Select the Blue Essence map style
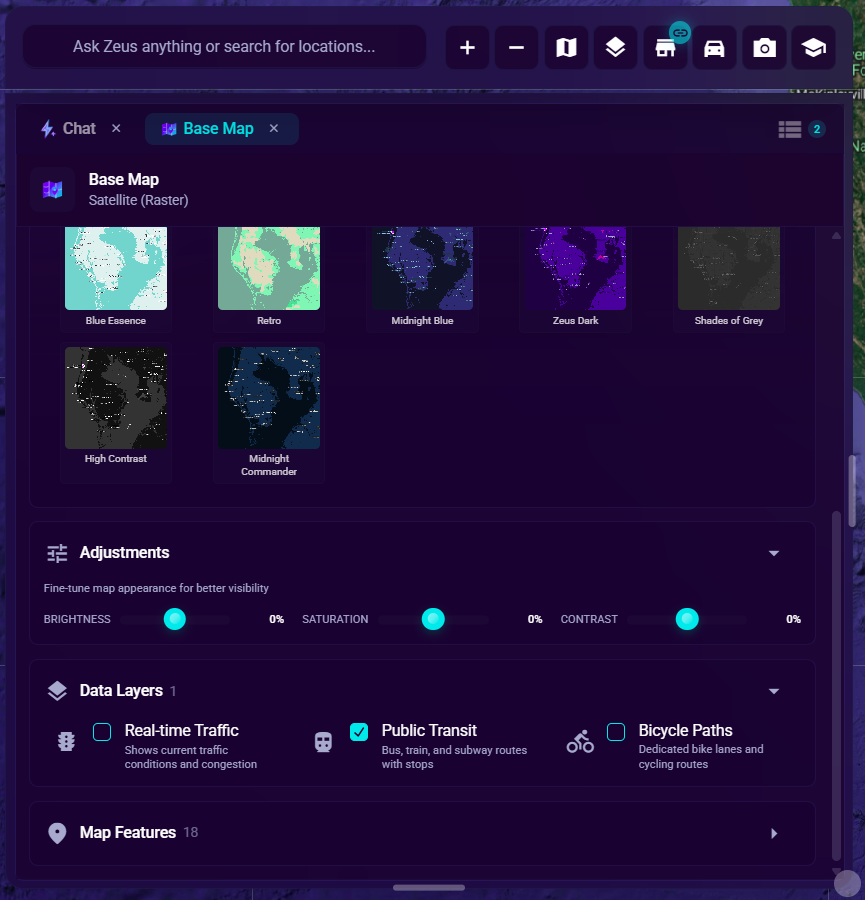 coord(116,278)
